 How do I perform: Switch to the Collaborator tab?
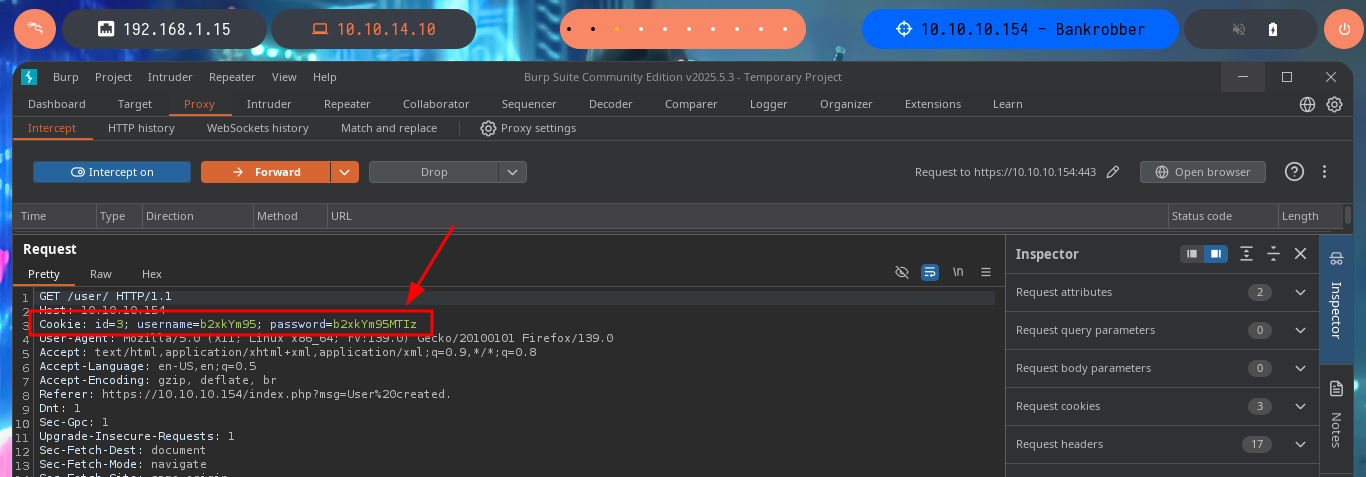click(x=436, y=104)
